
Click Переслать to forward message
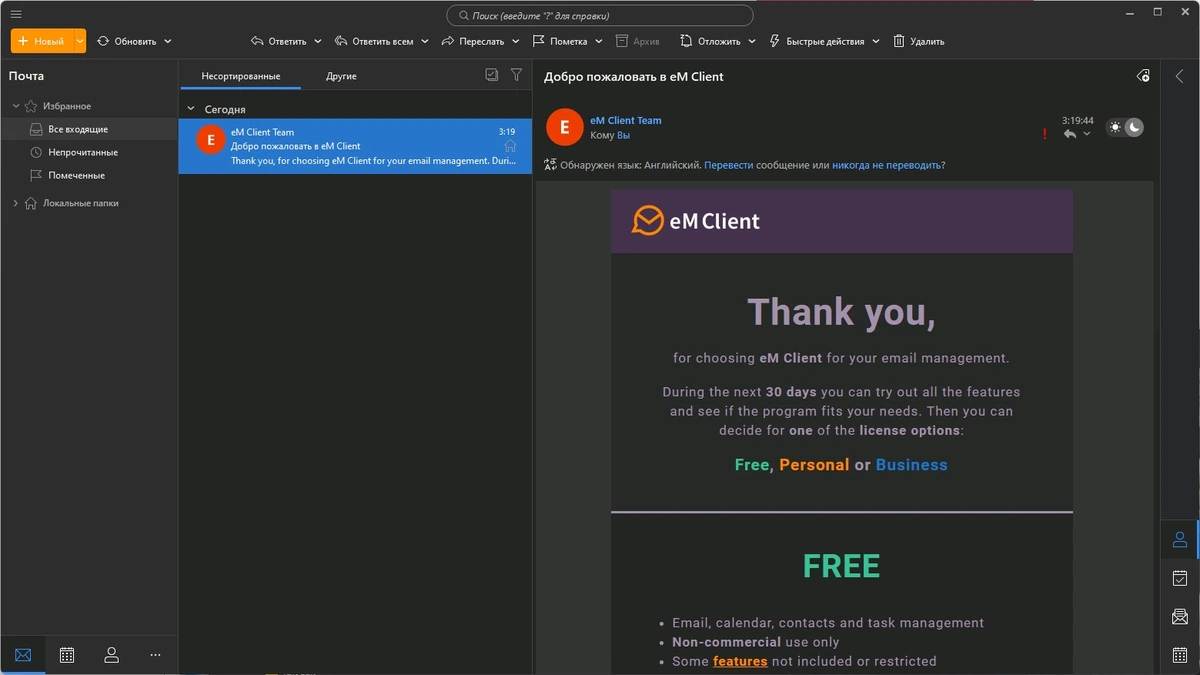[x=473, y=41]
